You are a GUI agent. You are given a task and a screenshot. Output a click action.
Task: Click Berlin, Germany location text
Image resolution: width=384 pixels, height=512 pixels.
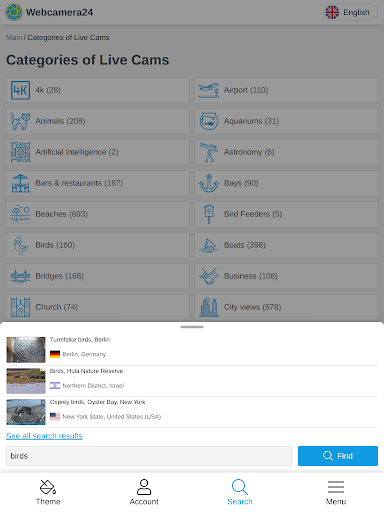(84, 354)
